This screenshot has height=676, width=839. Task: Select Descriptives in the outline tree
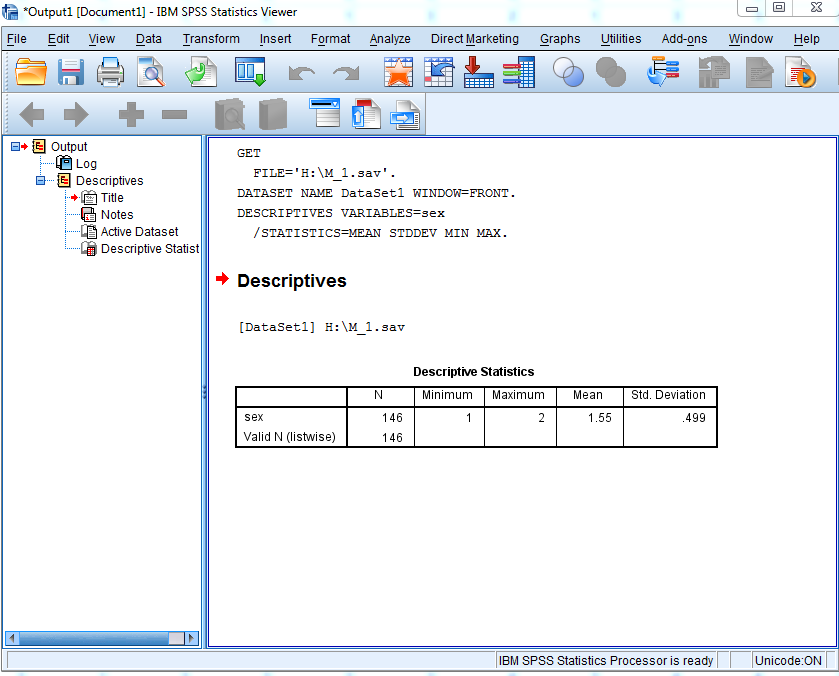click(x=110, y=181)
